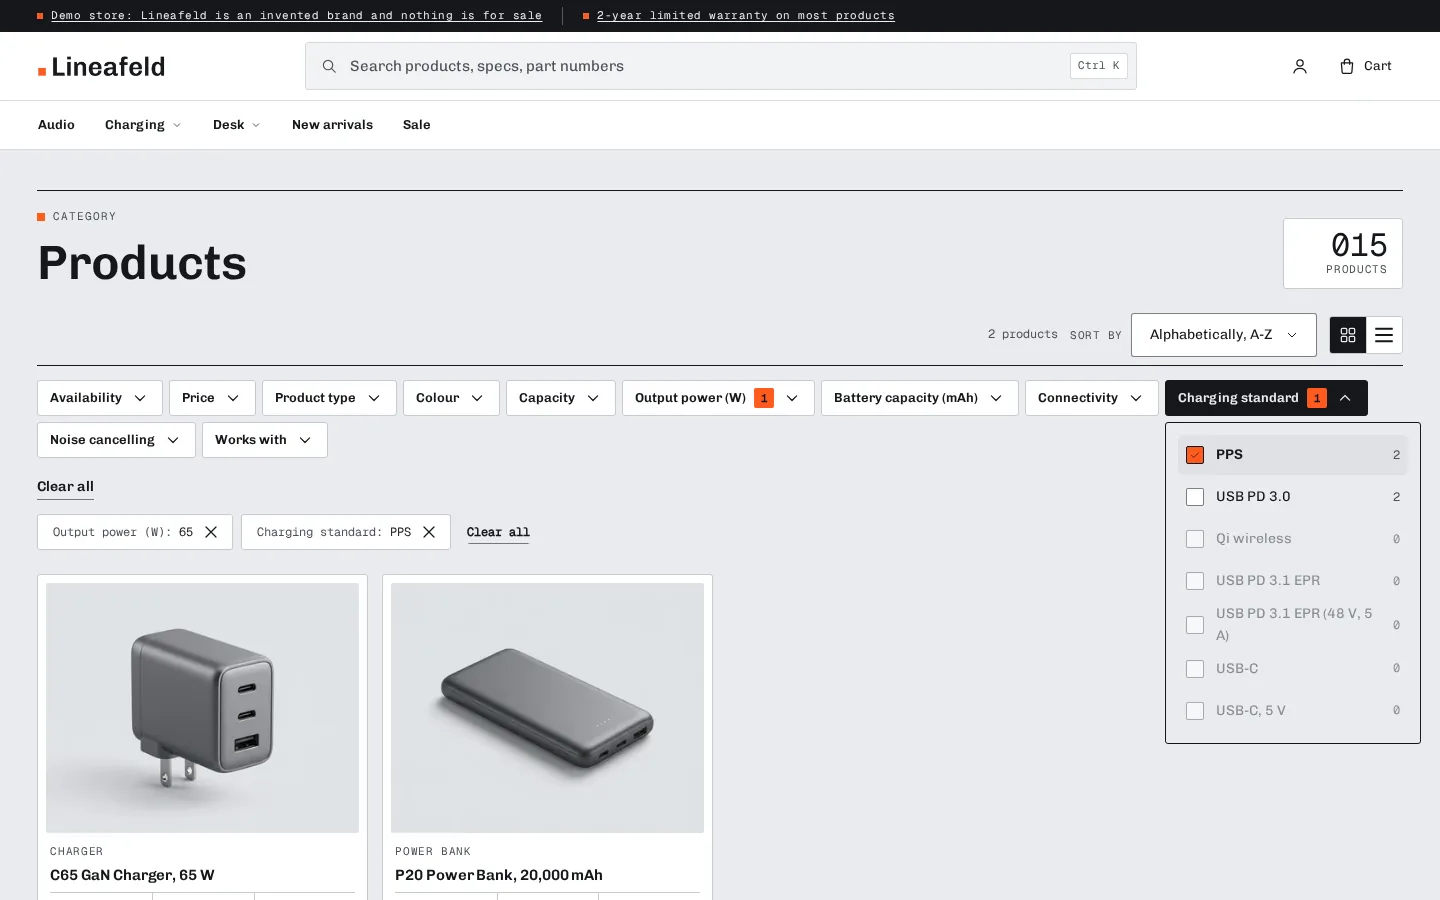
Task: Go to the Lineafeld logo homepage
Action: (101, 67)
